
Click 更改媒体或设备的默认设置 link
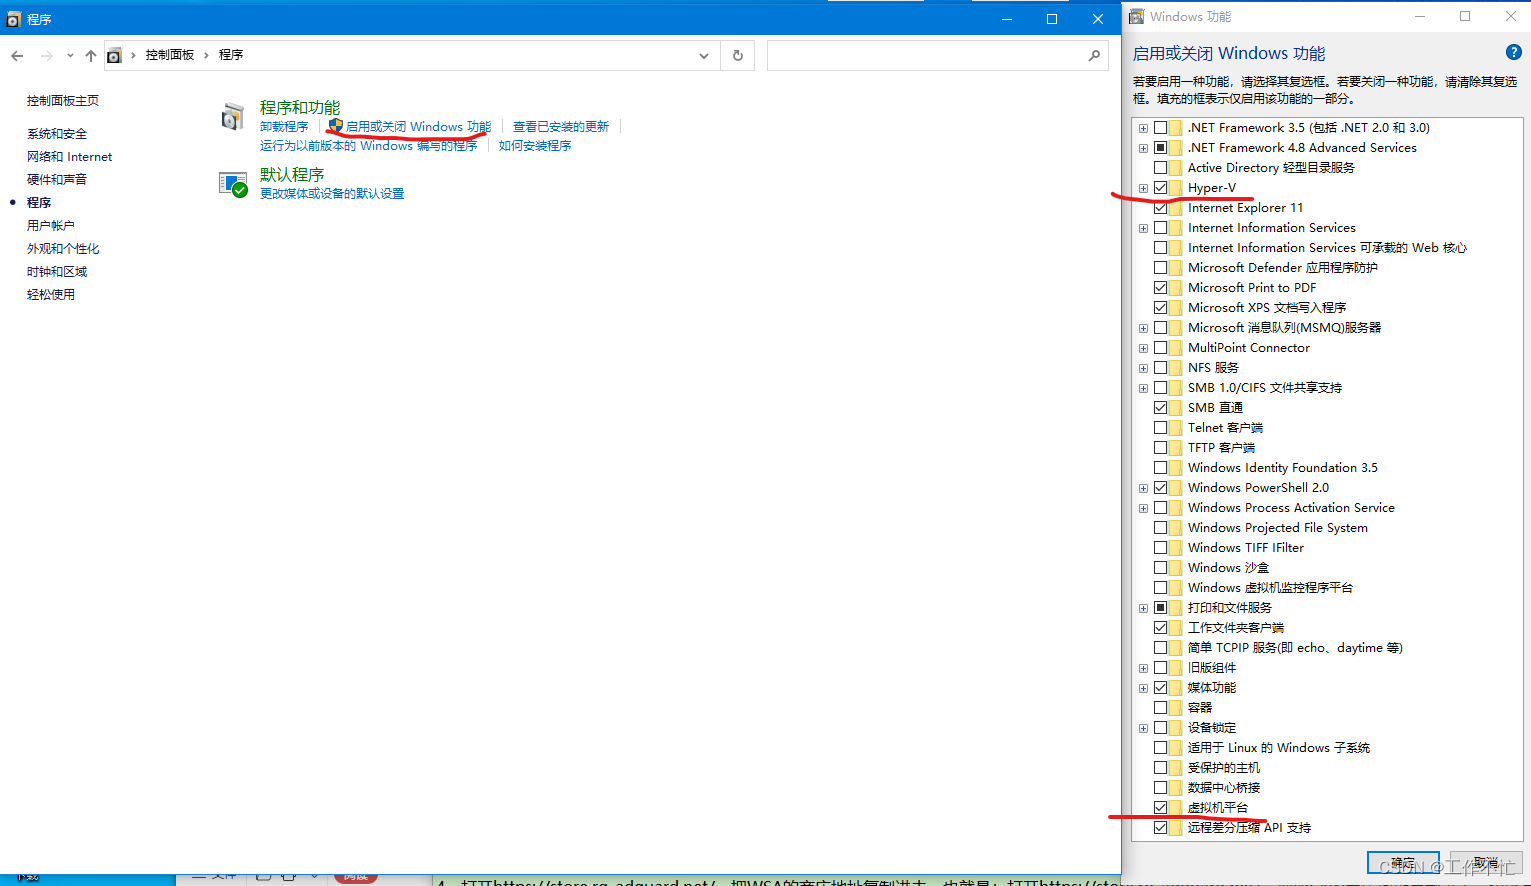tap(332, 194)
